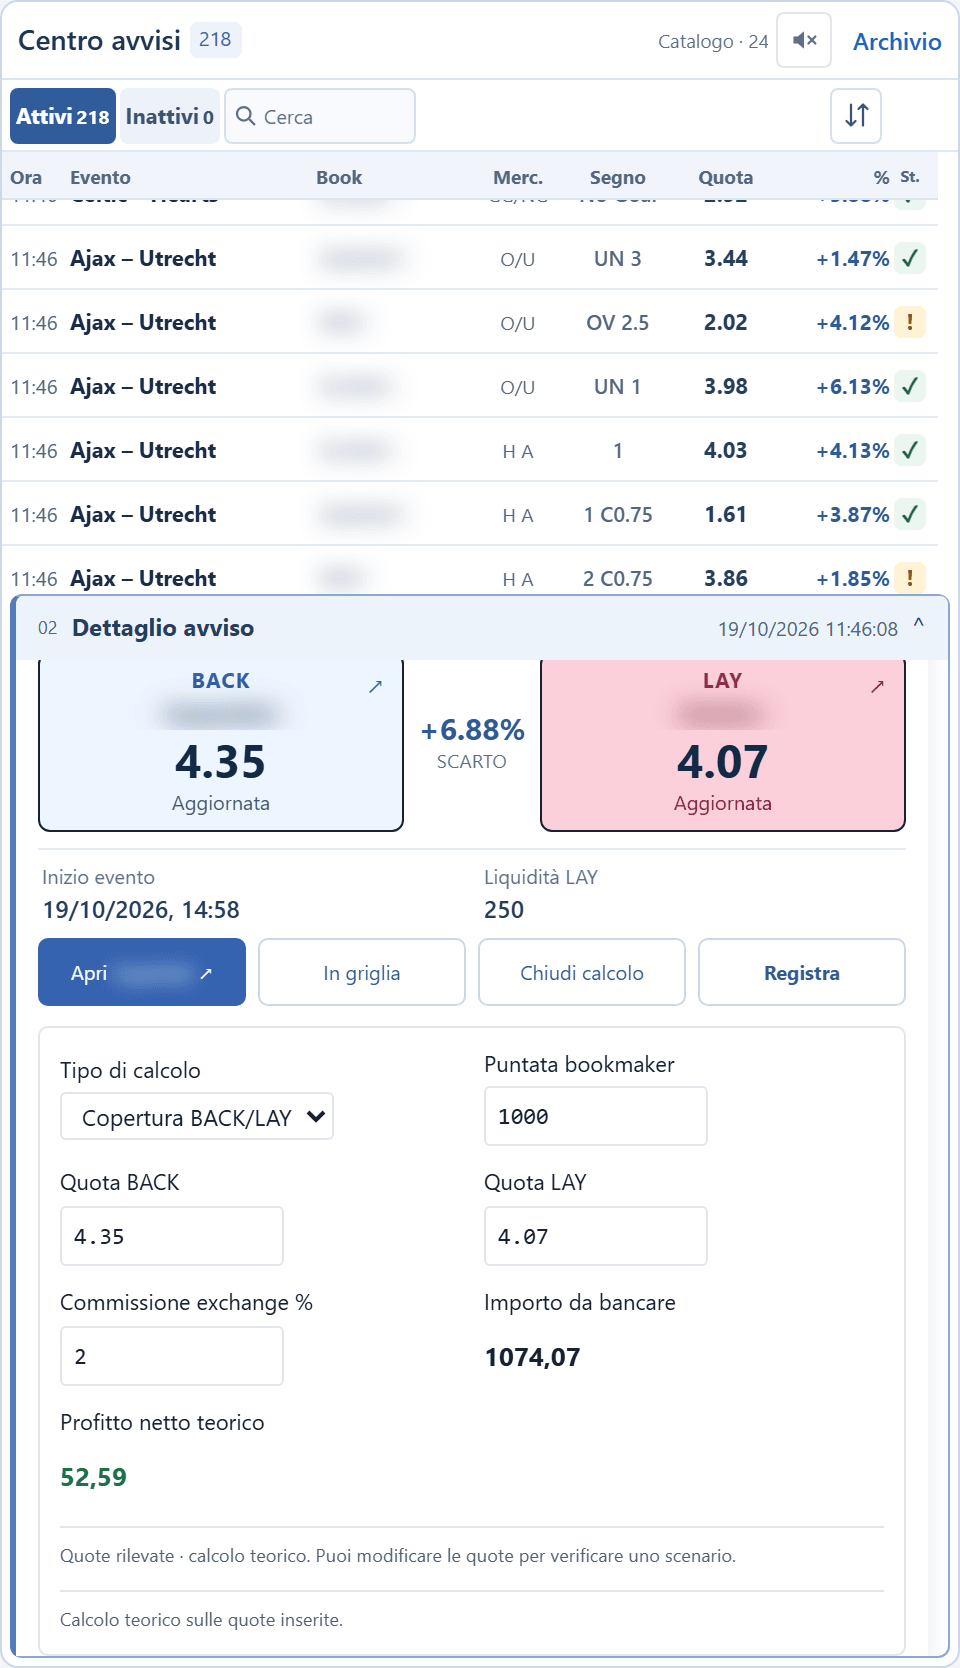Click the Chiudi calcolo button

[582, 972]
